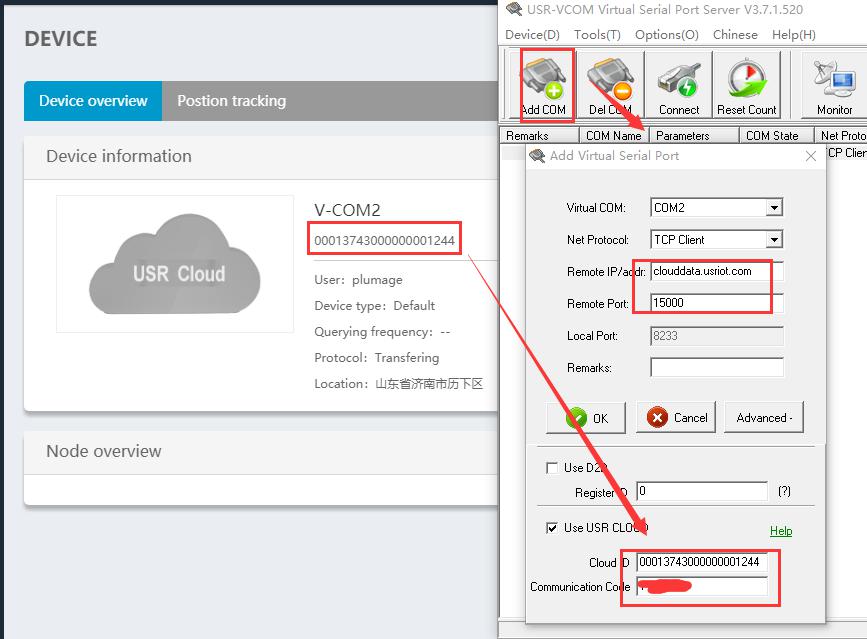Open the Monitor tool icon
The width and height of the screenshot is (867, 639).
834,85
